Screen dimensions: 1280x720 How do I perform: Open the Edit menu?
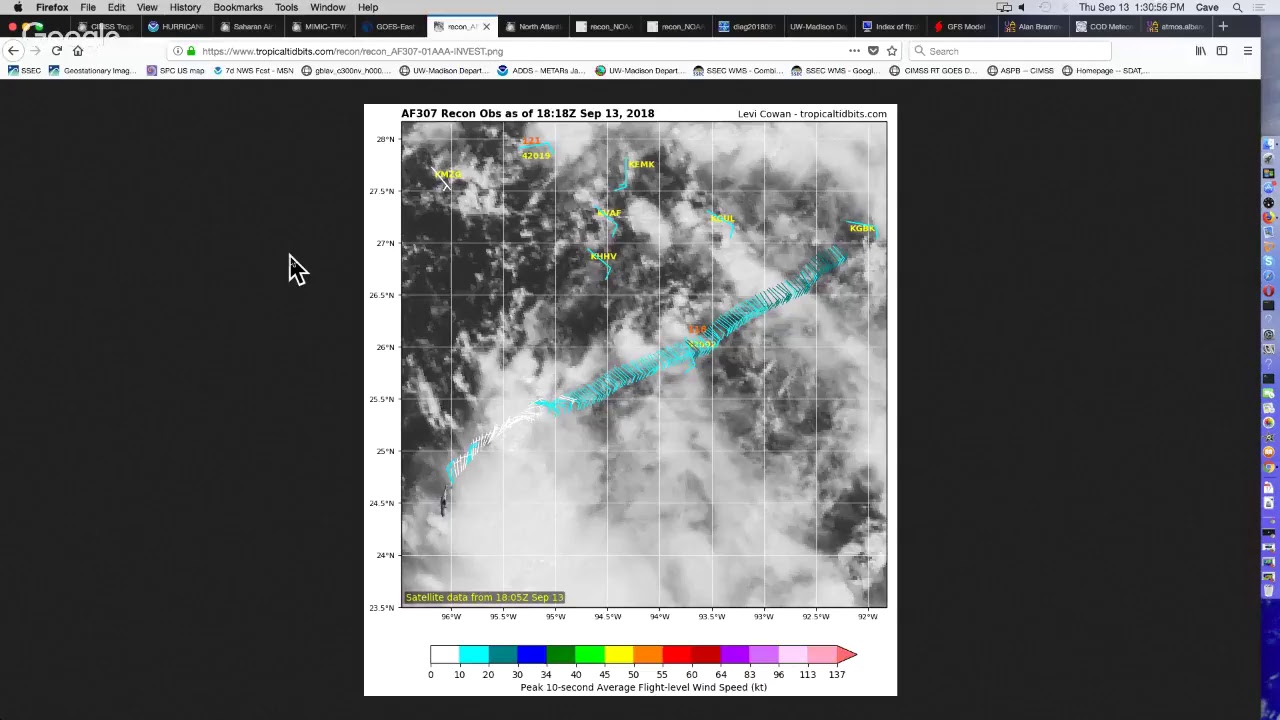coord(116,7)
